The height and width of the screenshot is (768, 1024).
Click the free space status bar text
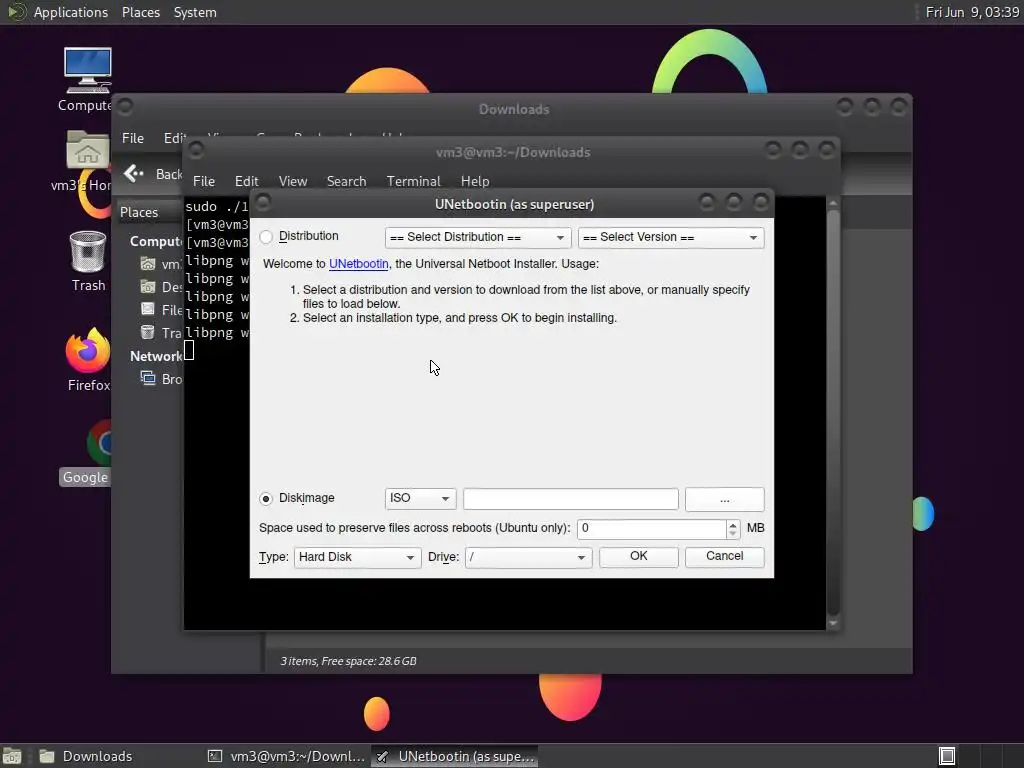click(348, 661)
